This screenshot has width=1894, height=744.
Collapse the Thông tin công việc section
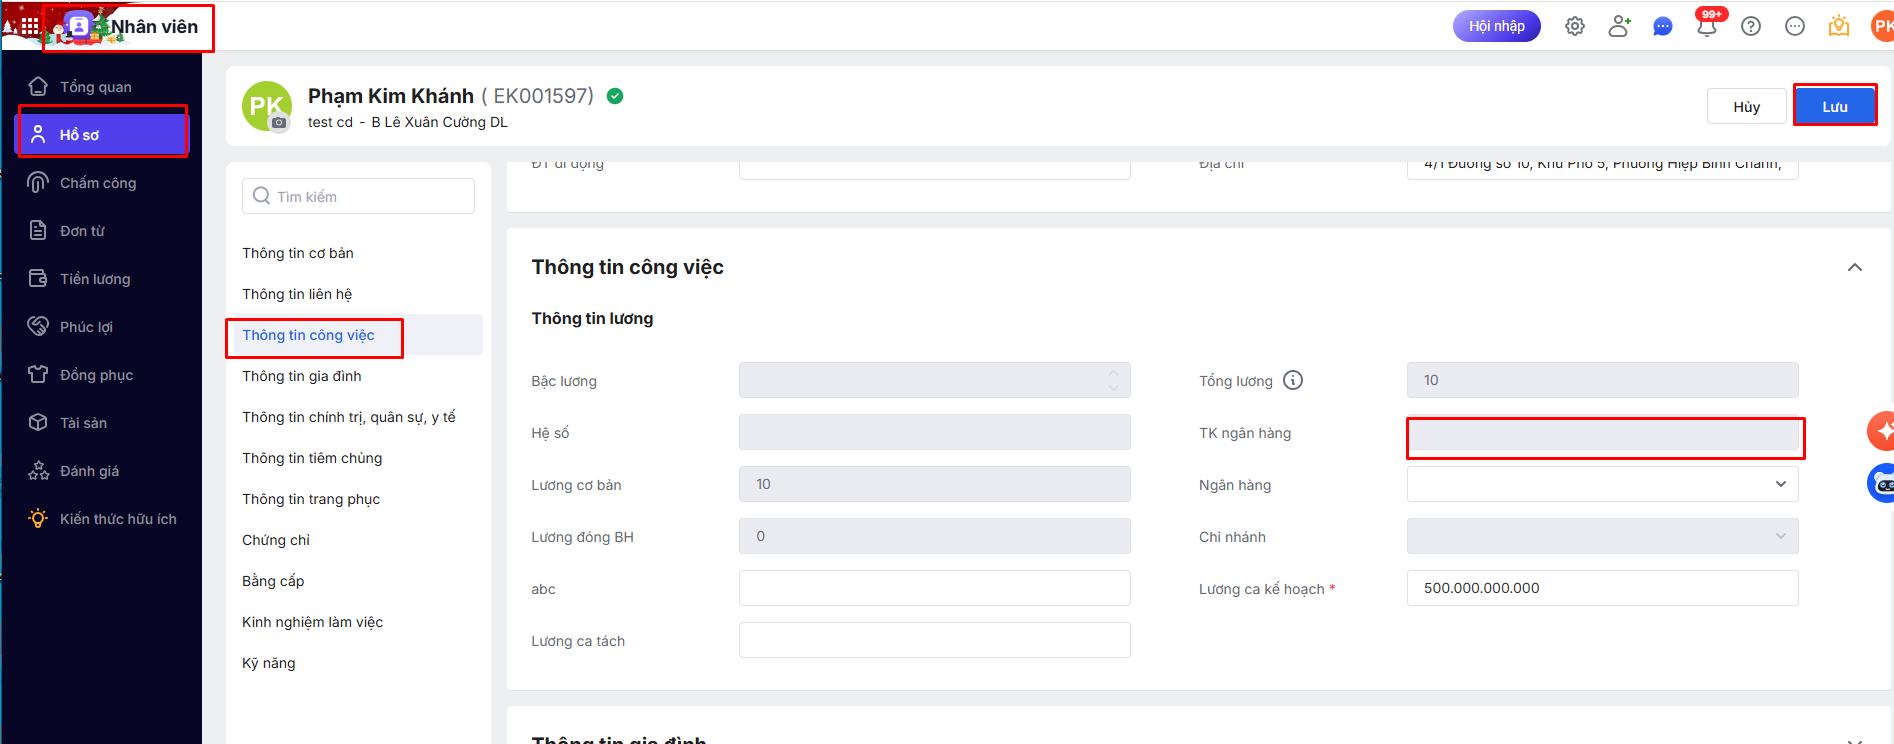coord(1855,267)
